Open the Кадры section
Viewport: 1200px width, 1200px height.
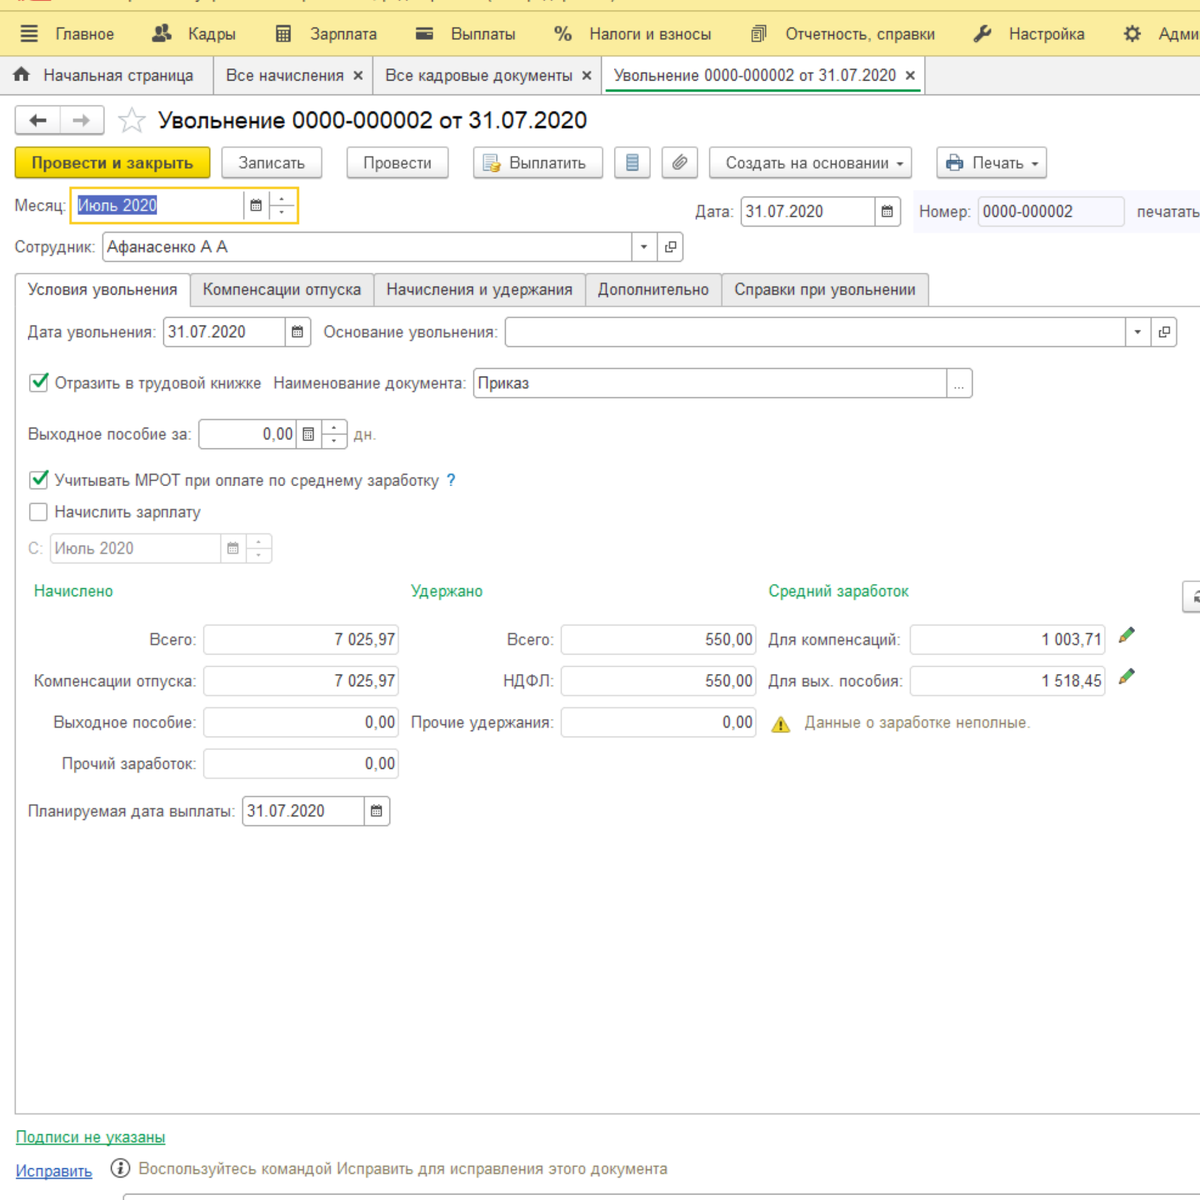point(193,34)
